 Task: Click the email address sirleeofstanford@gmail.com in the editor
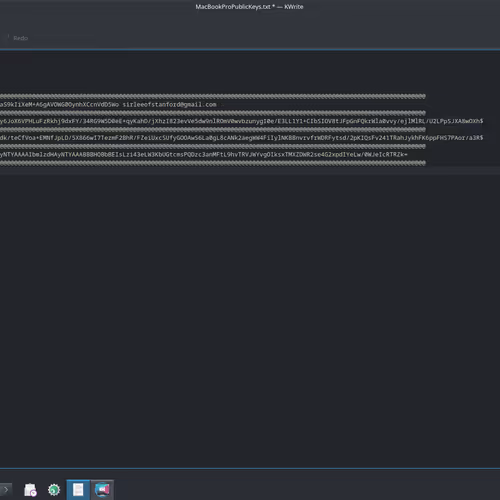169,105
